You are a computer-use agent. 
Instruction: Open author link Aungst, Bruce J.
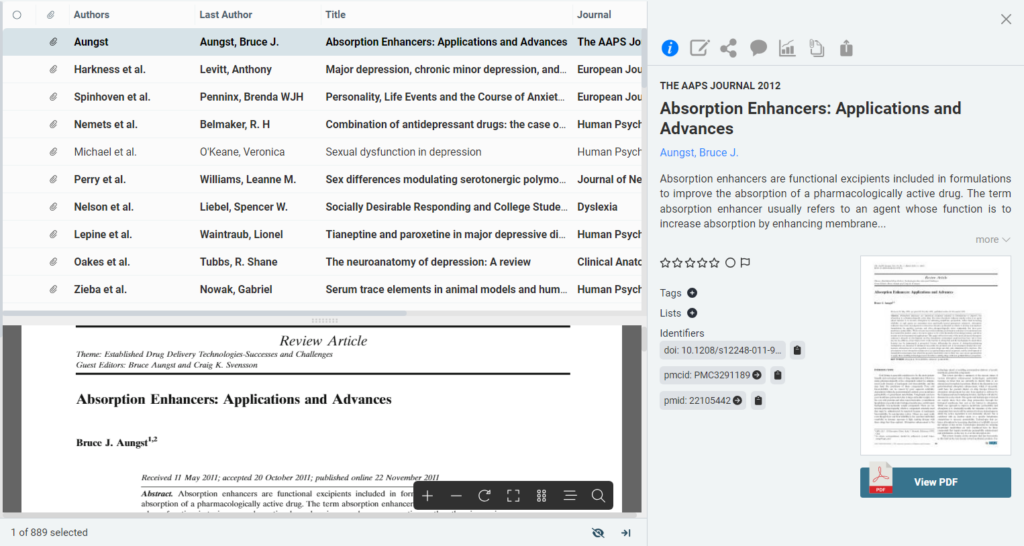699,152
